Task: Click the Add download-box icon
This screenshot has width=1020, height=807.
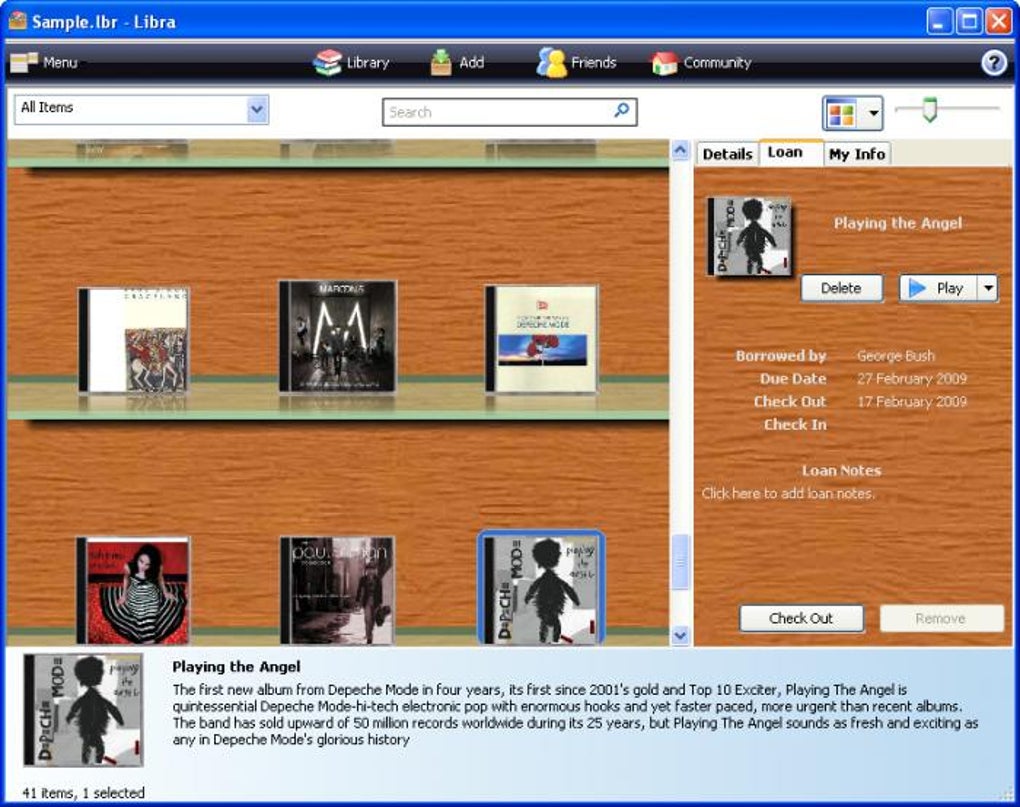Action: 441,62
